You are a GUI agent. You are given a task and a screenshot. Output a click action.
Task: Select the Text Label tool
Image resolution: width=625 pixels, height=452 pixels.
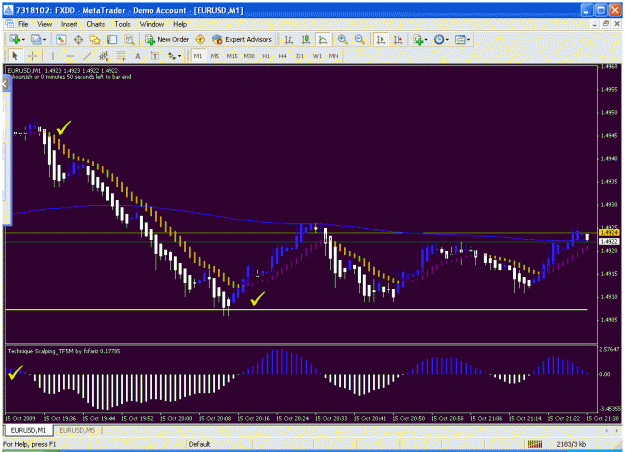[155, 56]
